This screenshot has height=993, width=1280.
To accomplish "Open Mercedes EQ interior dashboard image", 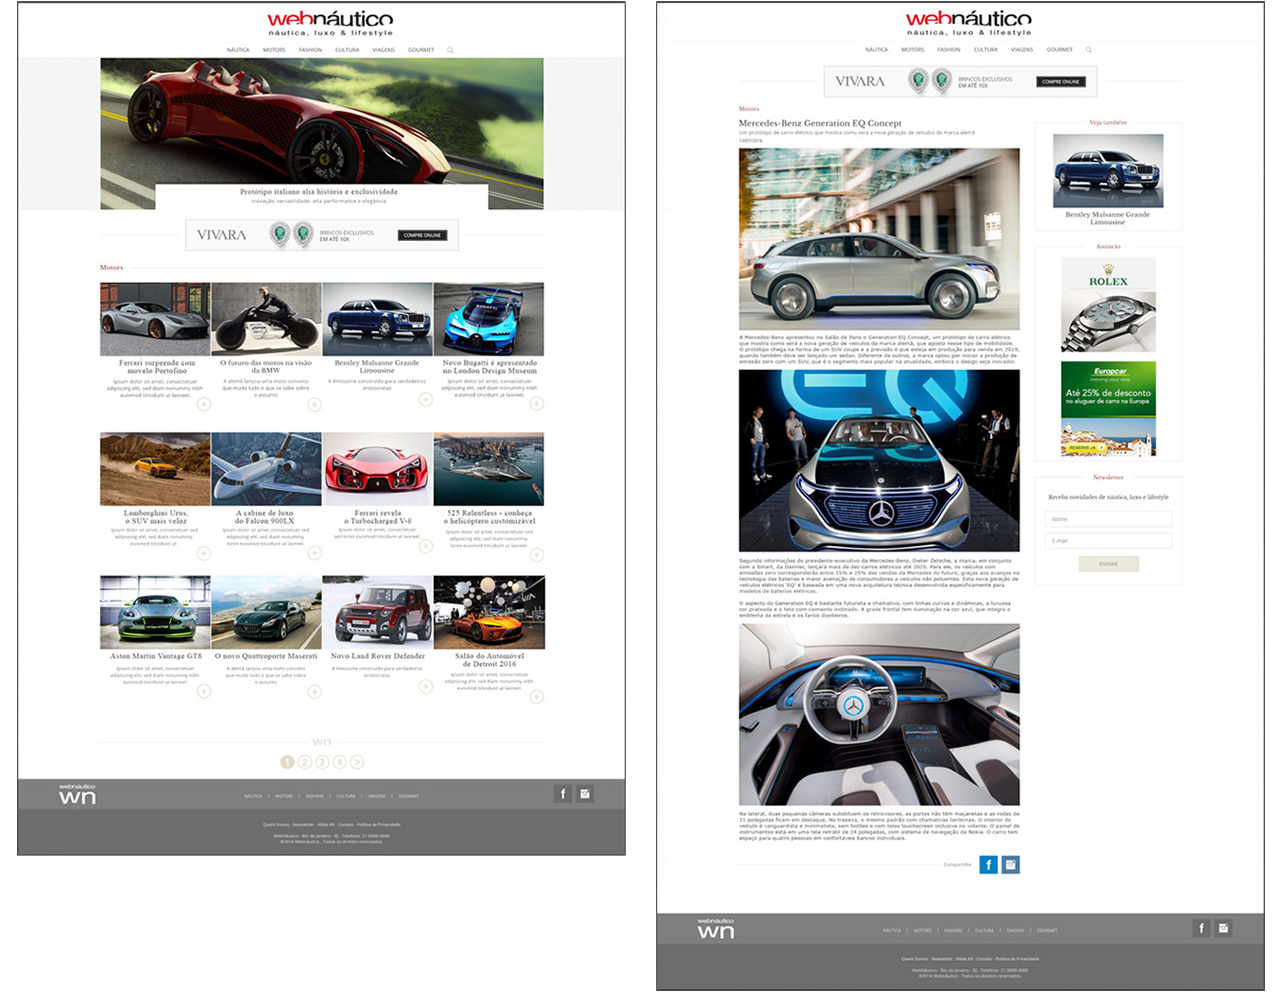I will point(879,714).
